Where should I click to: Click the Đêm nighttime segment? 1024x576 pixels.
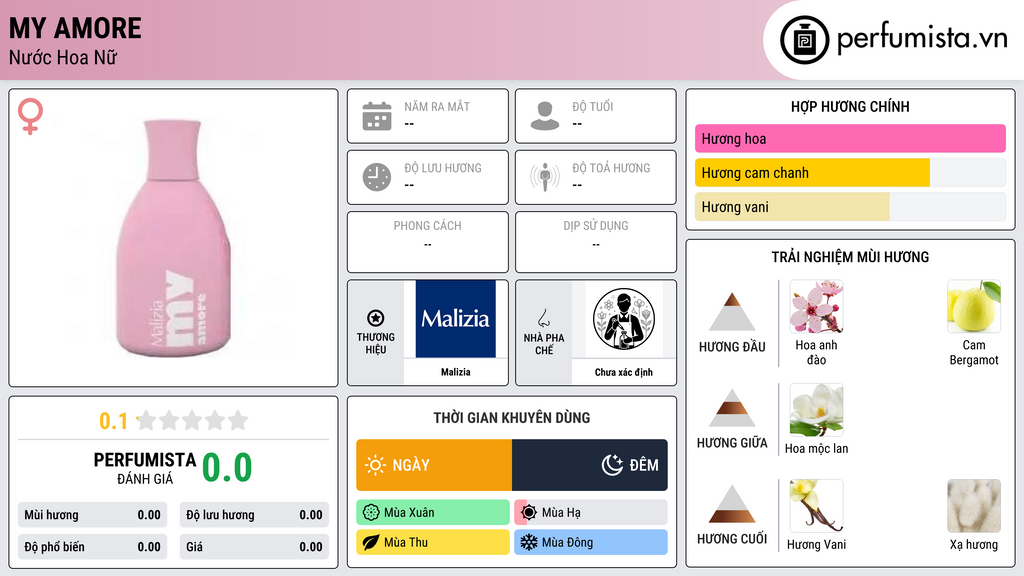click(590, 465)
